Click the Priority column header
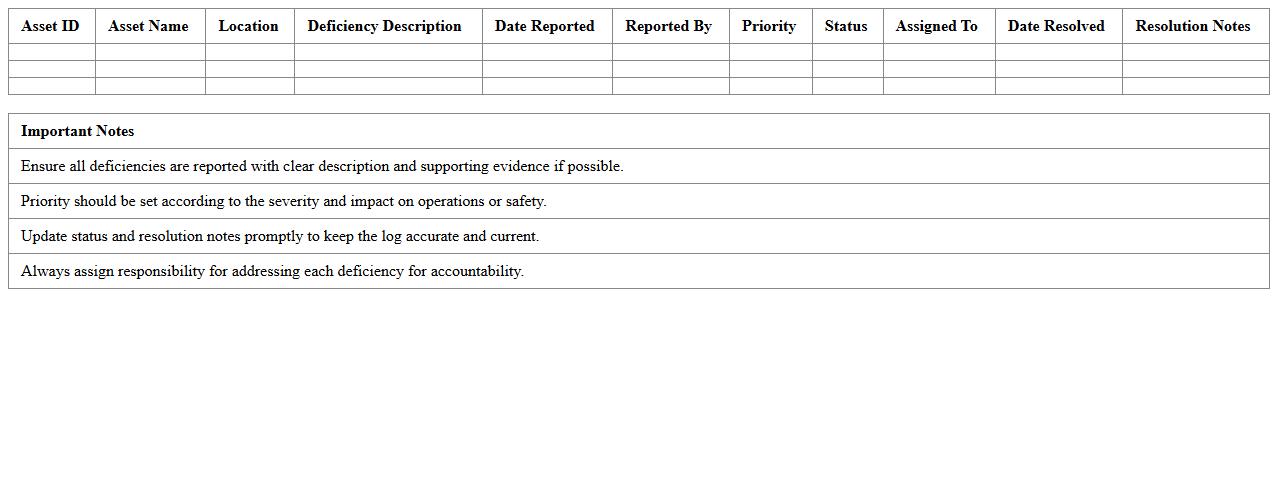Screen dimensions: 1278x501 [768, 26]
